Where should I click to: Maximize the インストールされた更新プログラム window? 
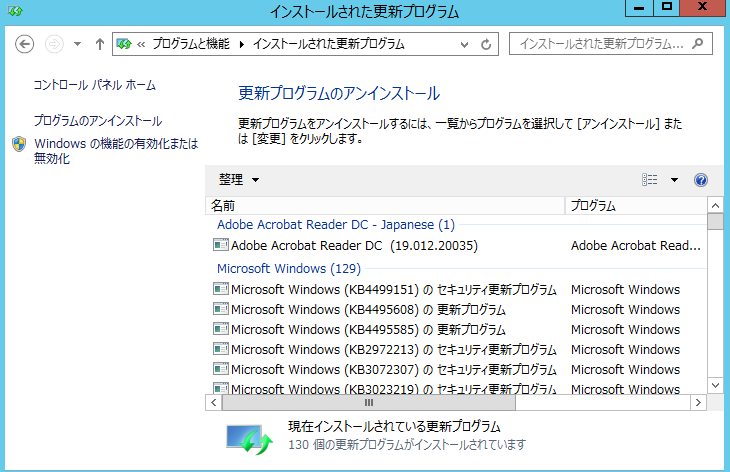click(x=667, y=8)
